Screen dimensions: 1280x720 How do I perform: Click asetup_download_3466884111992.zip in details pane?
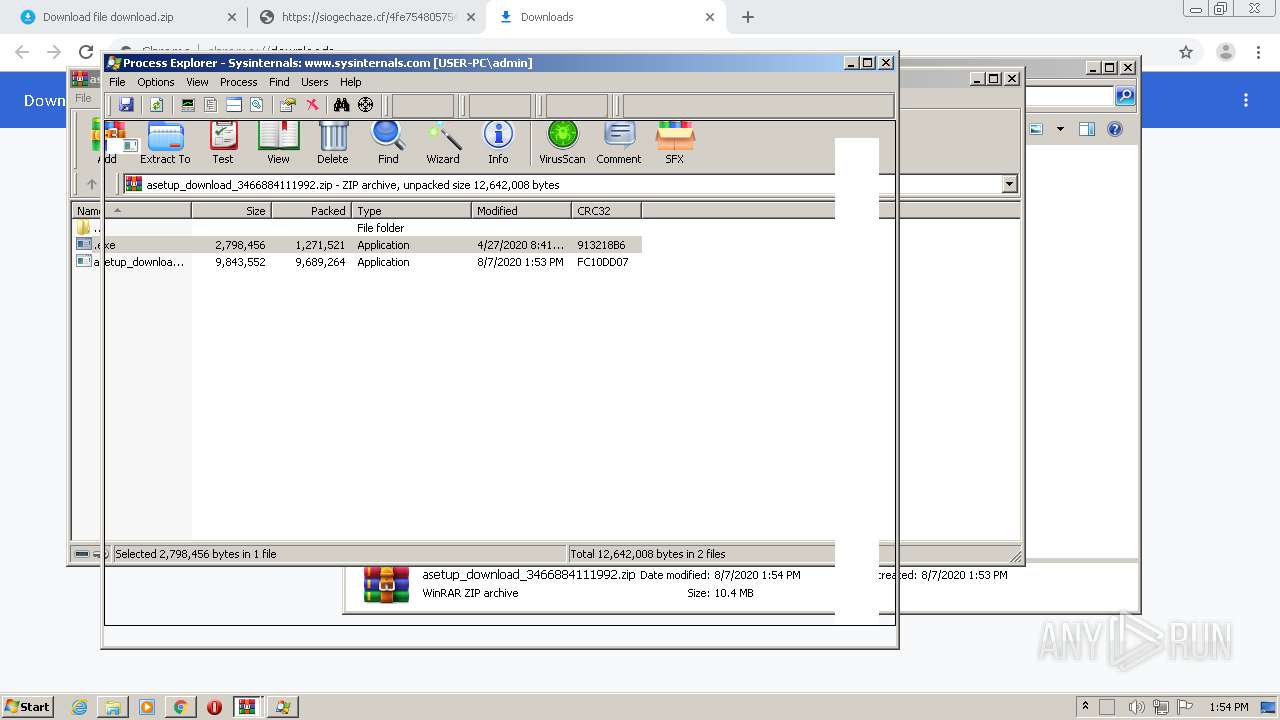(528, 575)
